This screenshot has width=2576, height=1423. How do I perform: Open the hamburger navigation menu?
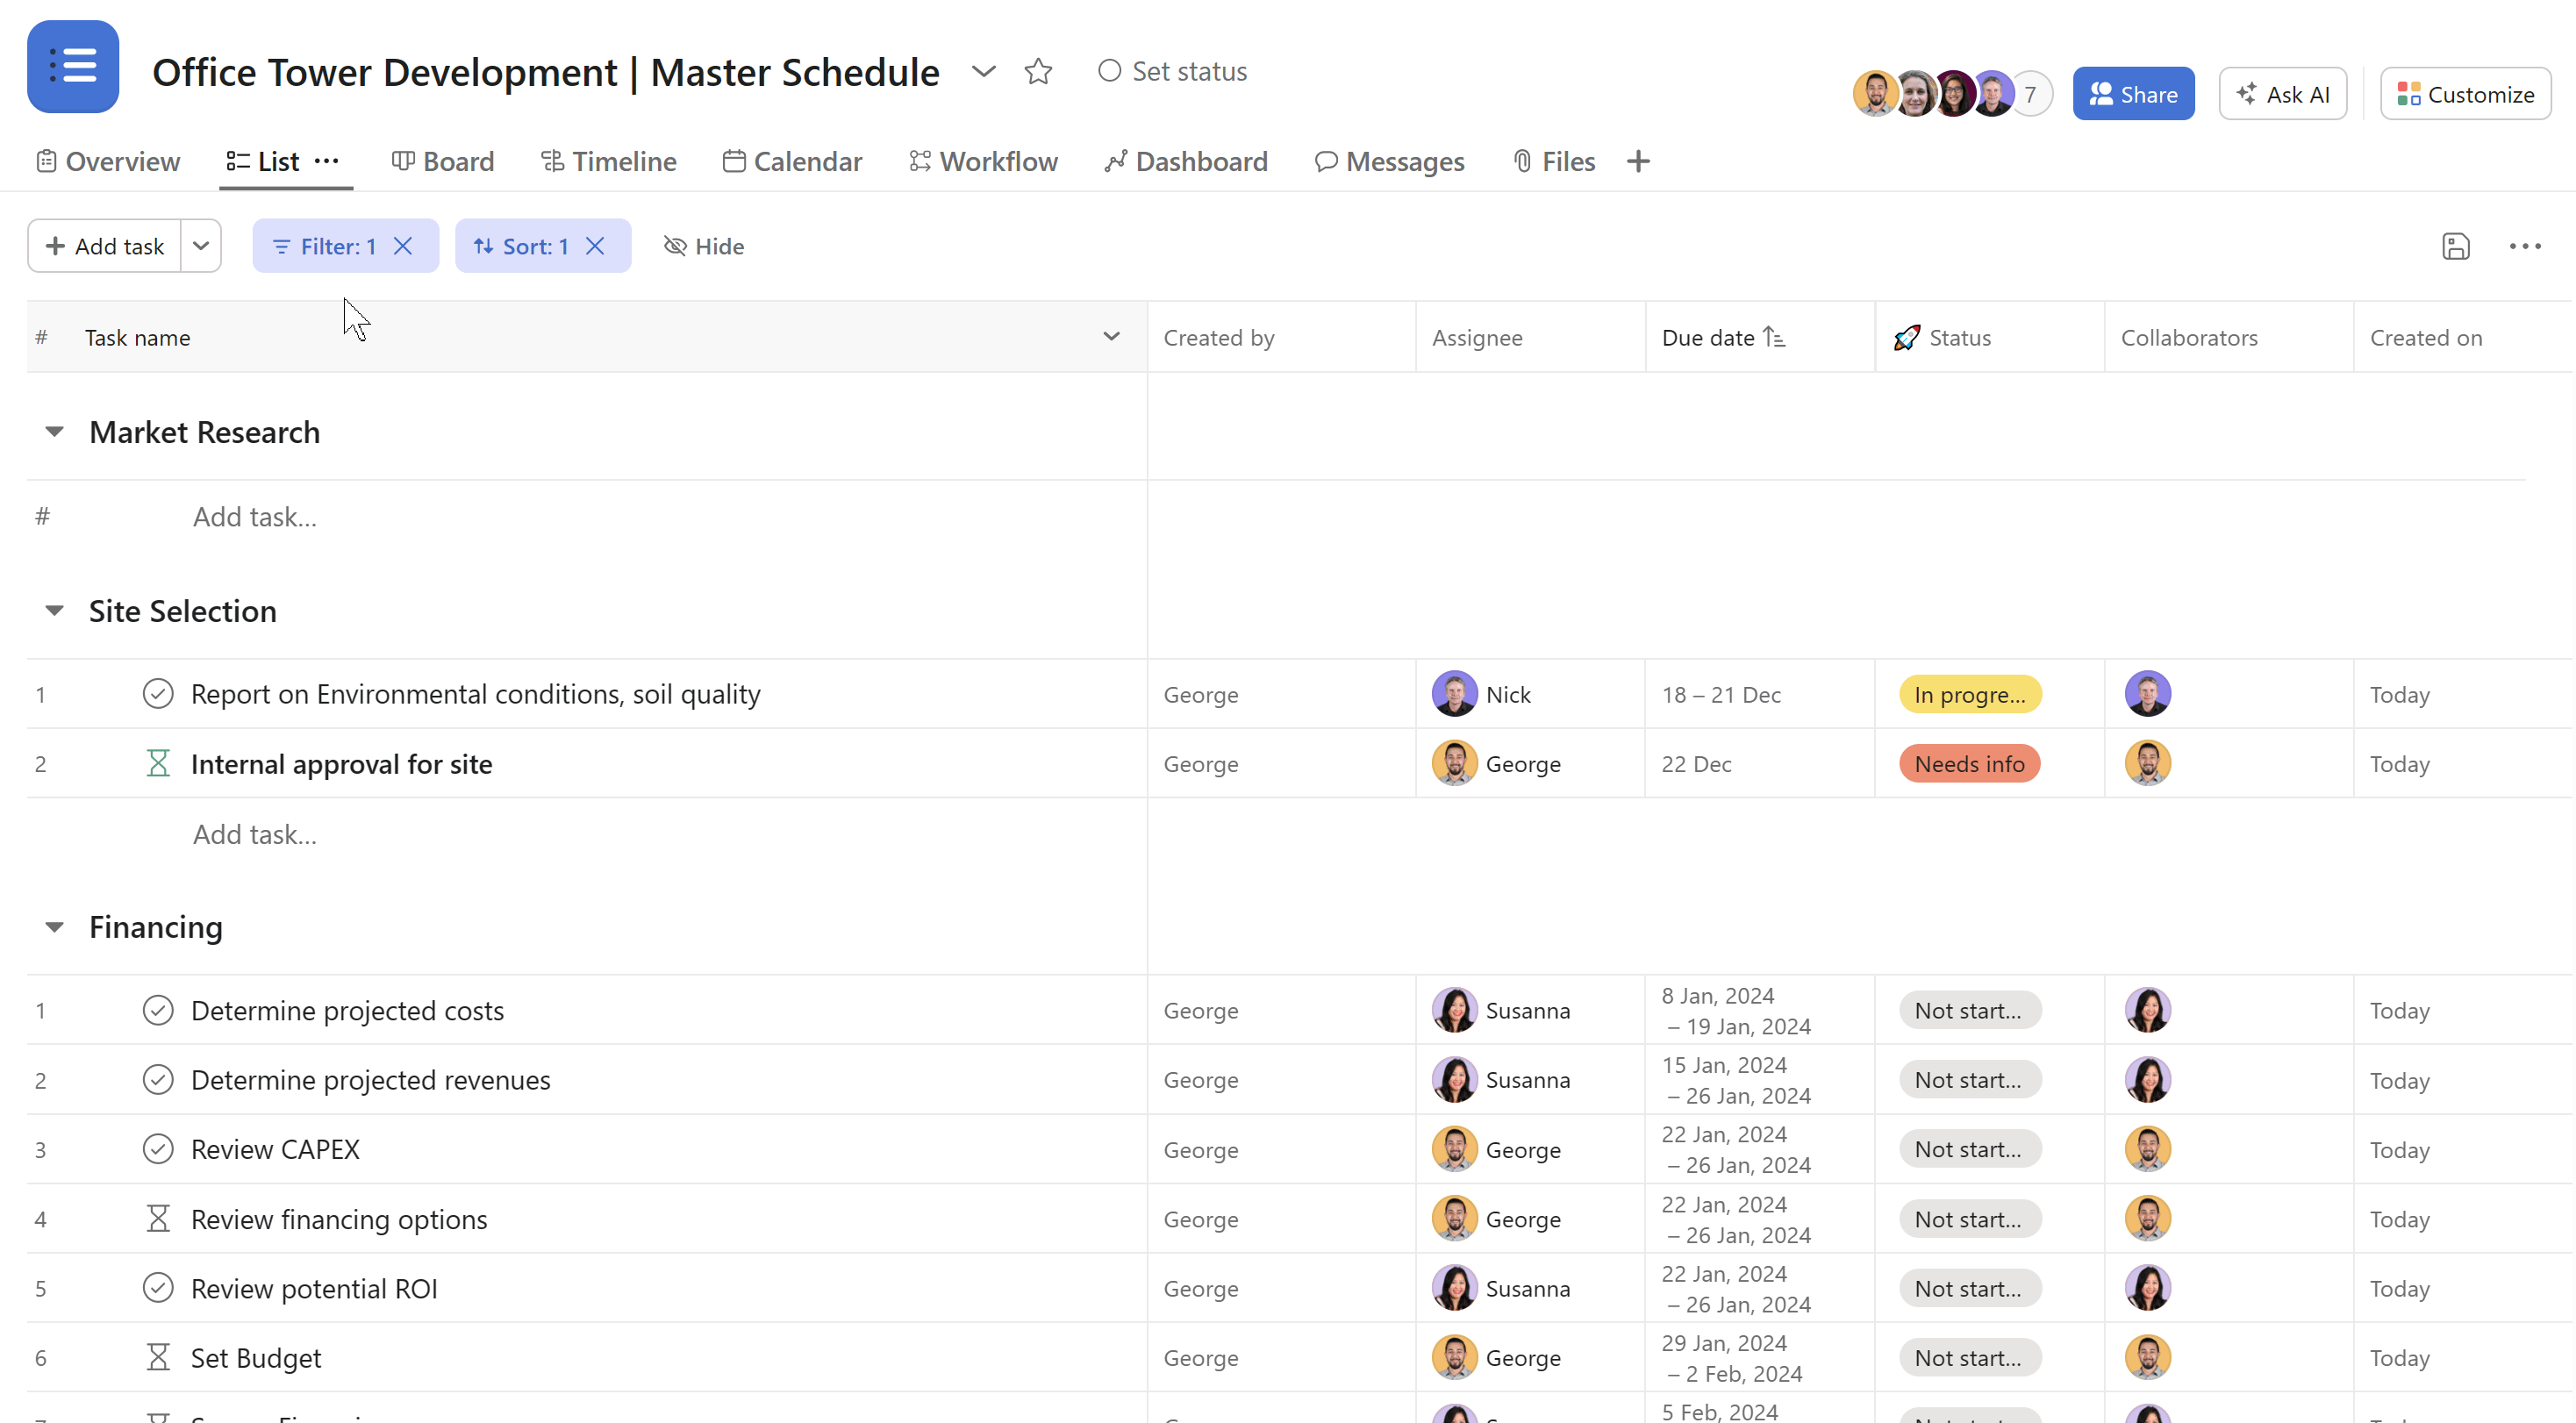click(x=72, y=66)
